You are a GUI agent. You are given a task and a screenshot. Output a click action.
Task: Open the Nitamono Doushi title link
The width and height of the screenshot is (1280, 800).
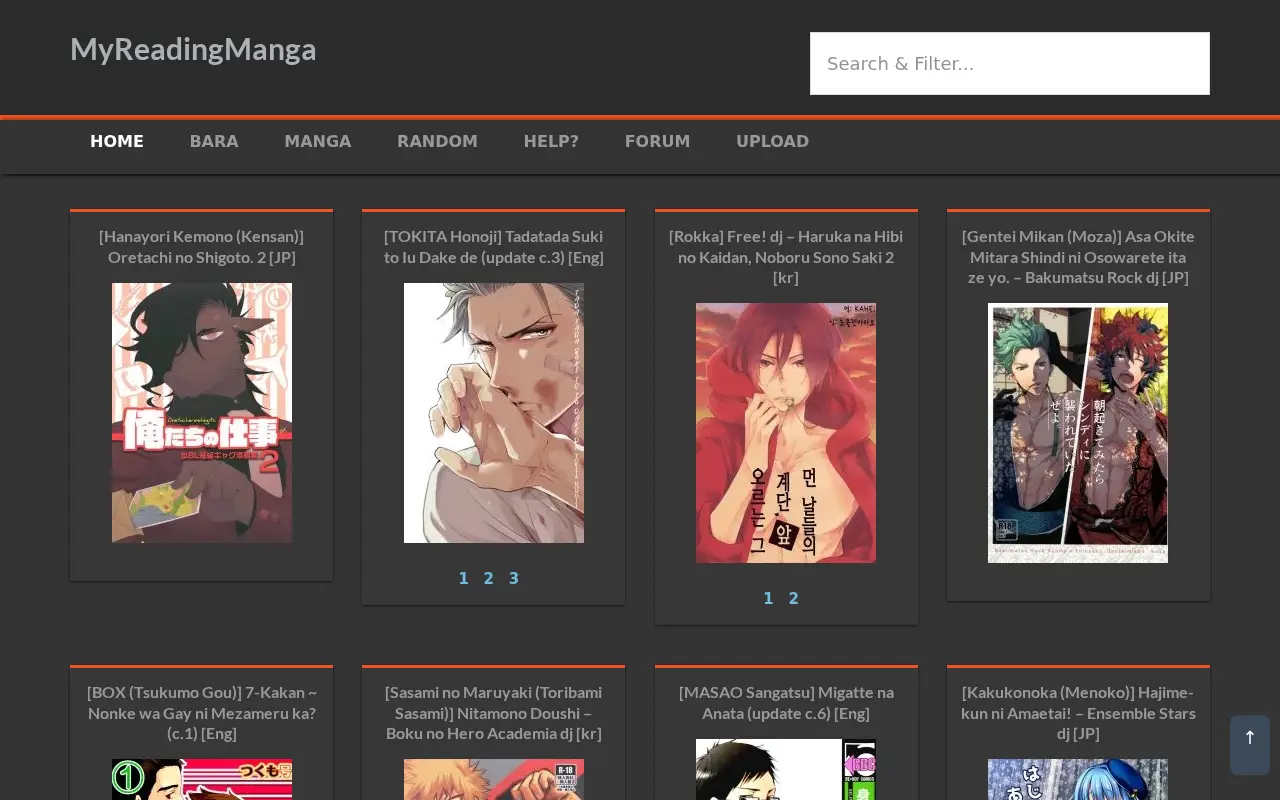tap(494, 713)
